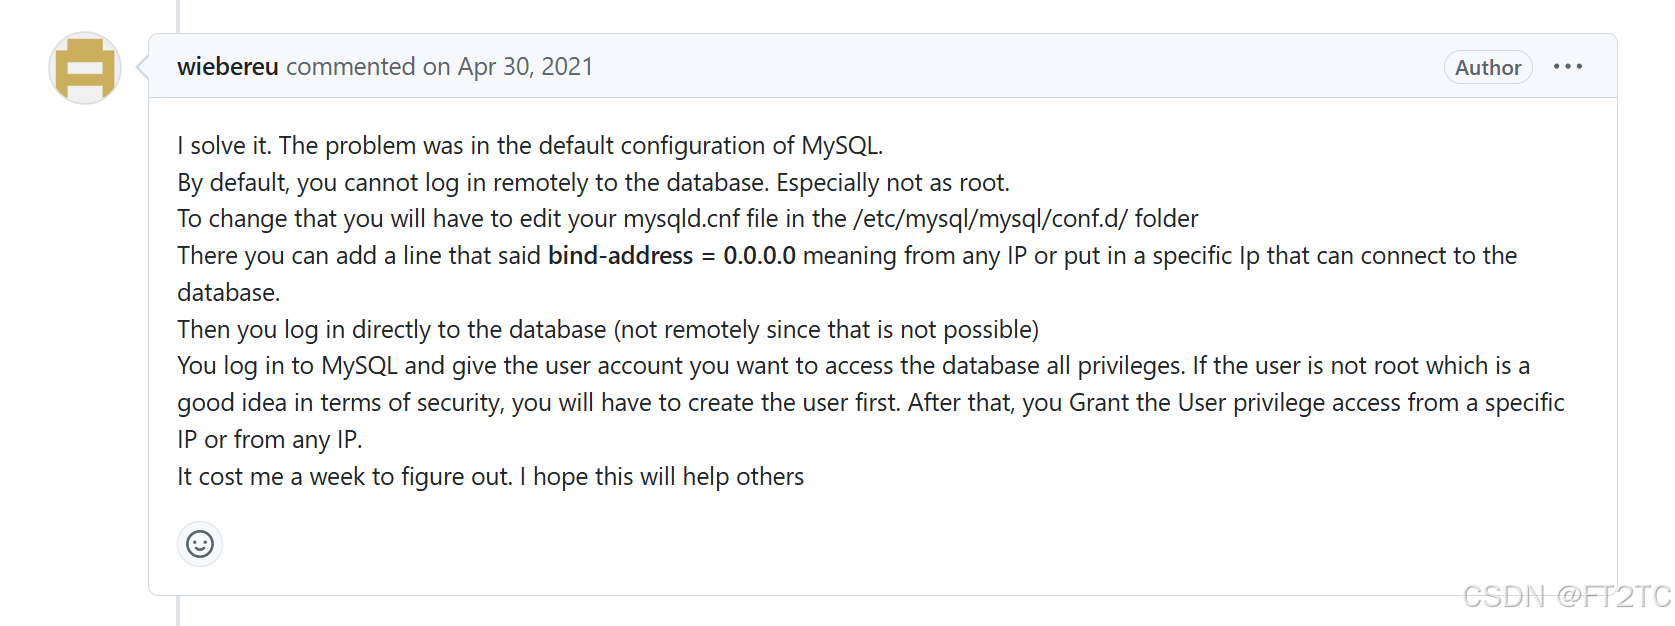Viewport: 1675px width, 626px height.
Task: Activate the more-actions icon on the header
Action: tap(1568, 66)
